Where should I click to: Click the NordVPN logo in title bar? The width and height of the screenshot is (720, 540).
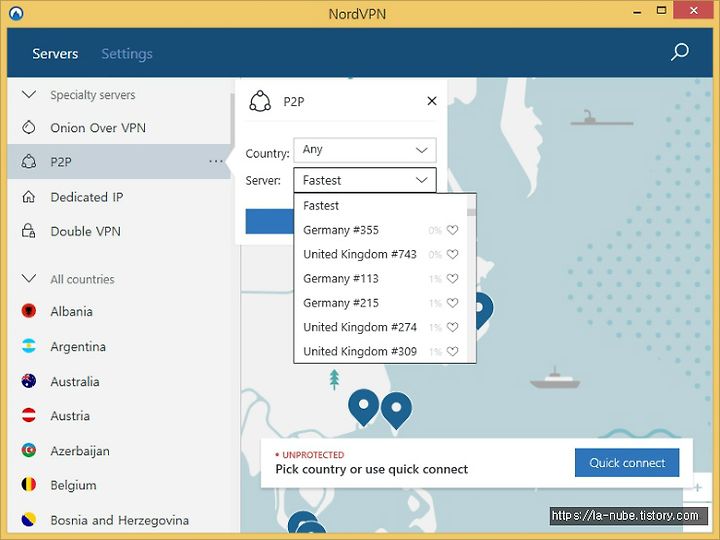click(16, 13)
